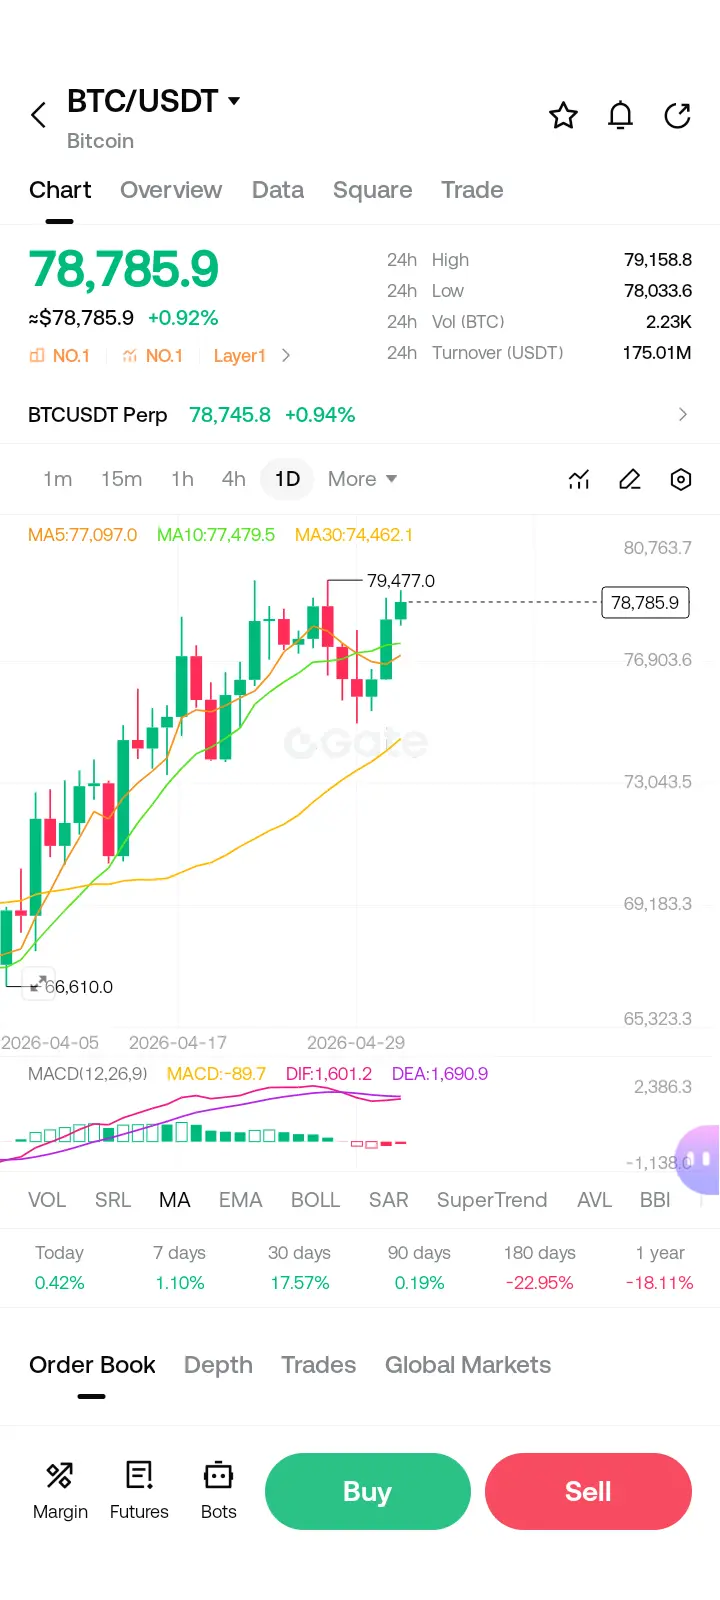The width and height of the screenshot is (720, 1600).
Task: Open the Global Markets tab
Action: (468, 1365)
